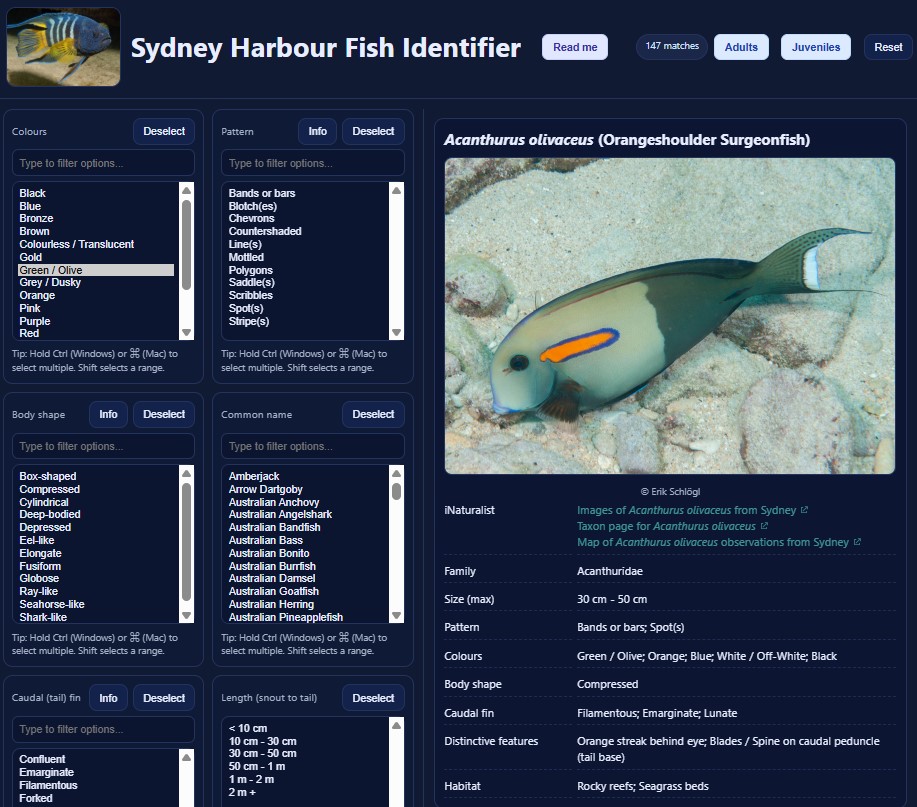Select Gold colour option

(96, 257)
